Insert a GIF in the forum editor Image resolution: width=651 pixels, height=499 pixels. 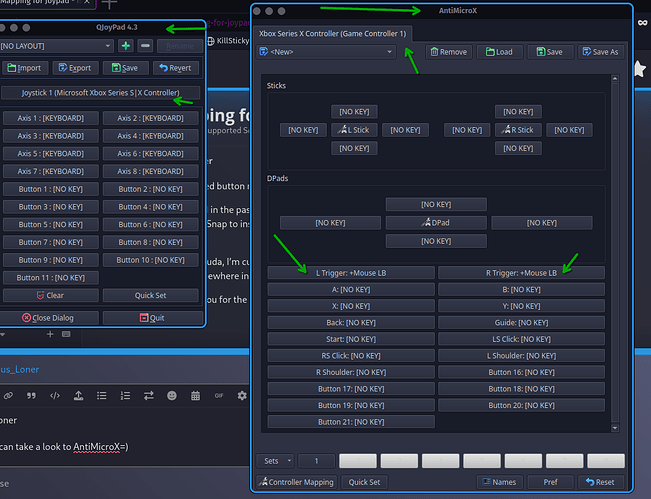click(x=219, y=396)
